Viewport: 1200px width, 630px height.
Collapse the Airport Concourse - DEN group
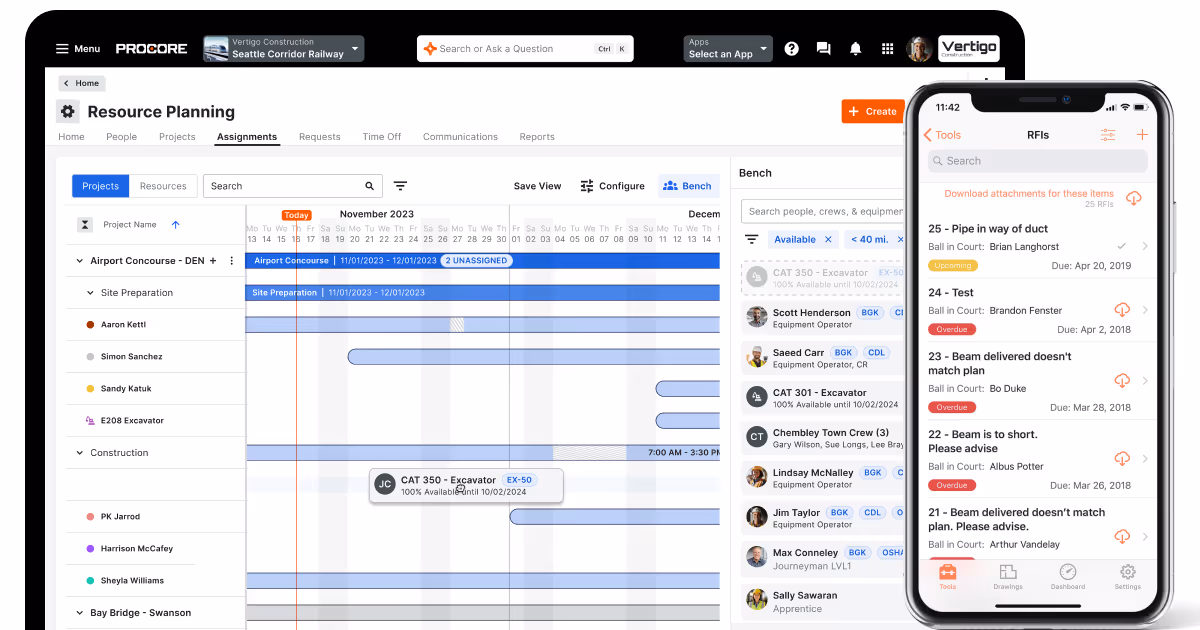[x=79, y=261]
